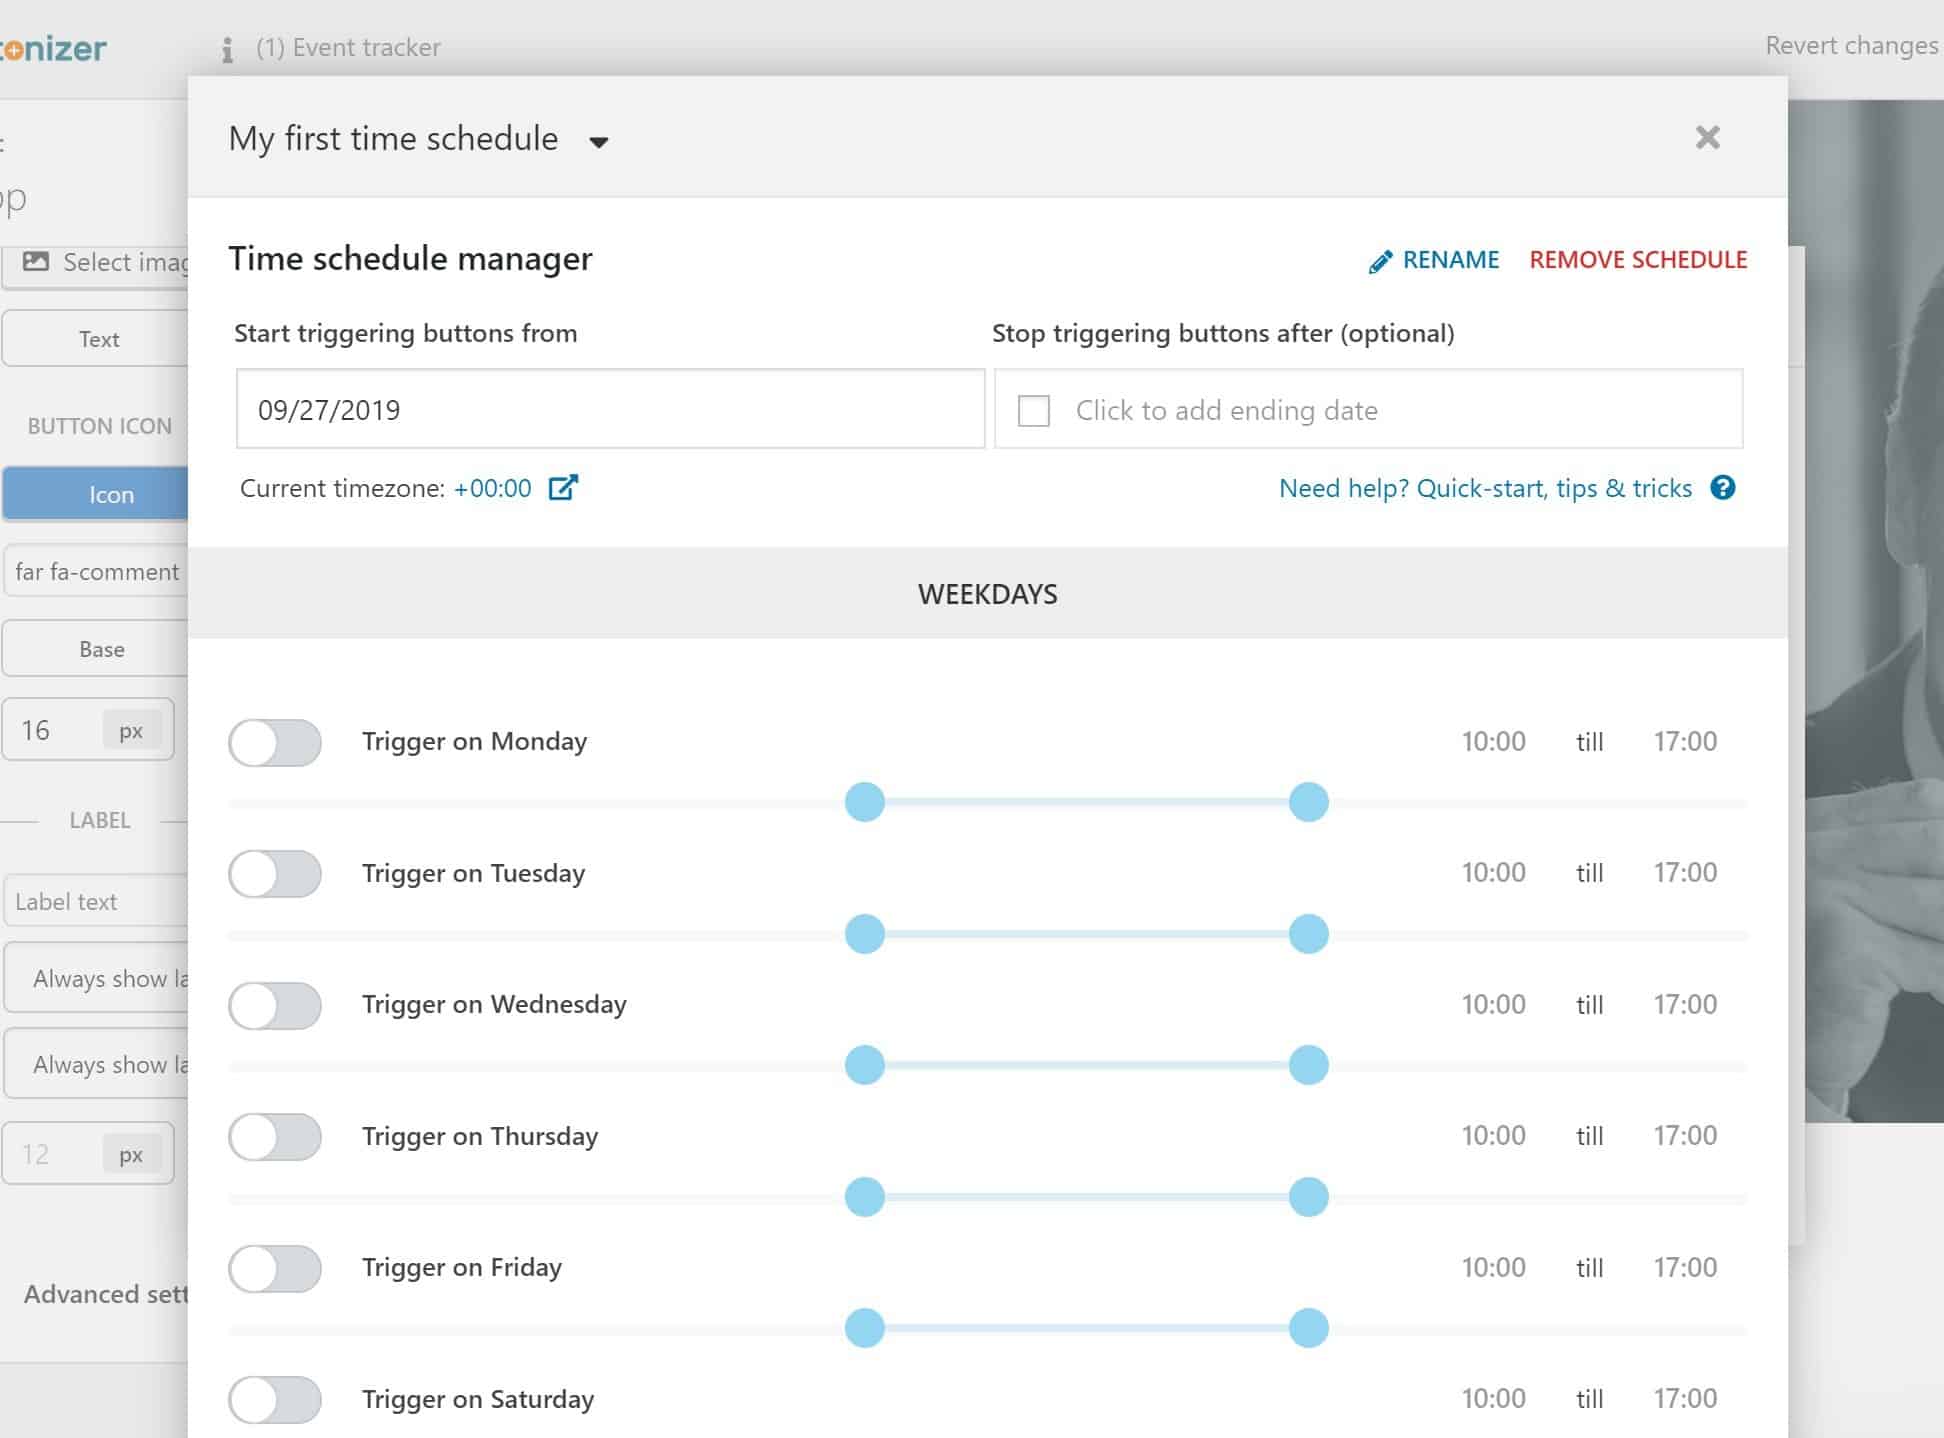The width and height of the screenshot is (1944, 1438).
Task: Click Thursday end time slider handle
Action: tap(1308, 1197)
